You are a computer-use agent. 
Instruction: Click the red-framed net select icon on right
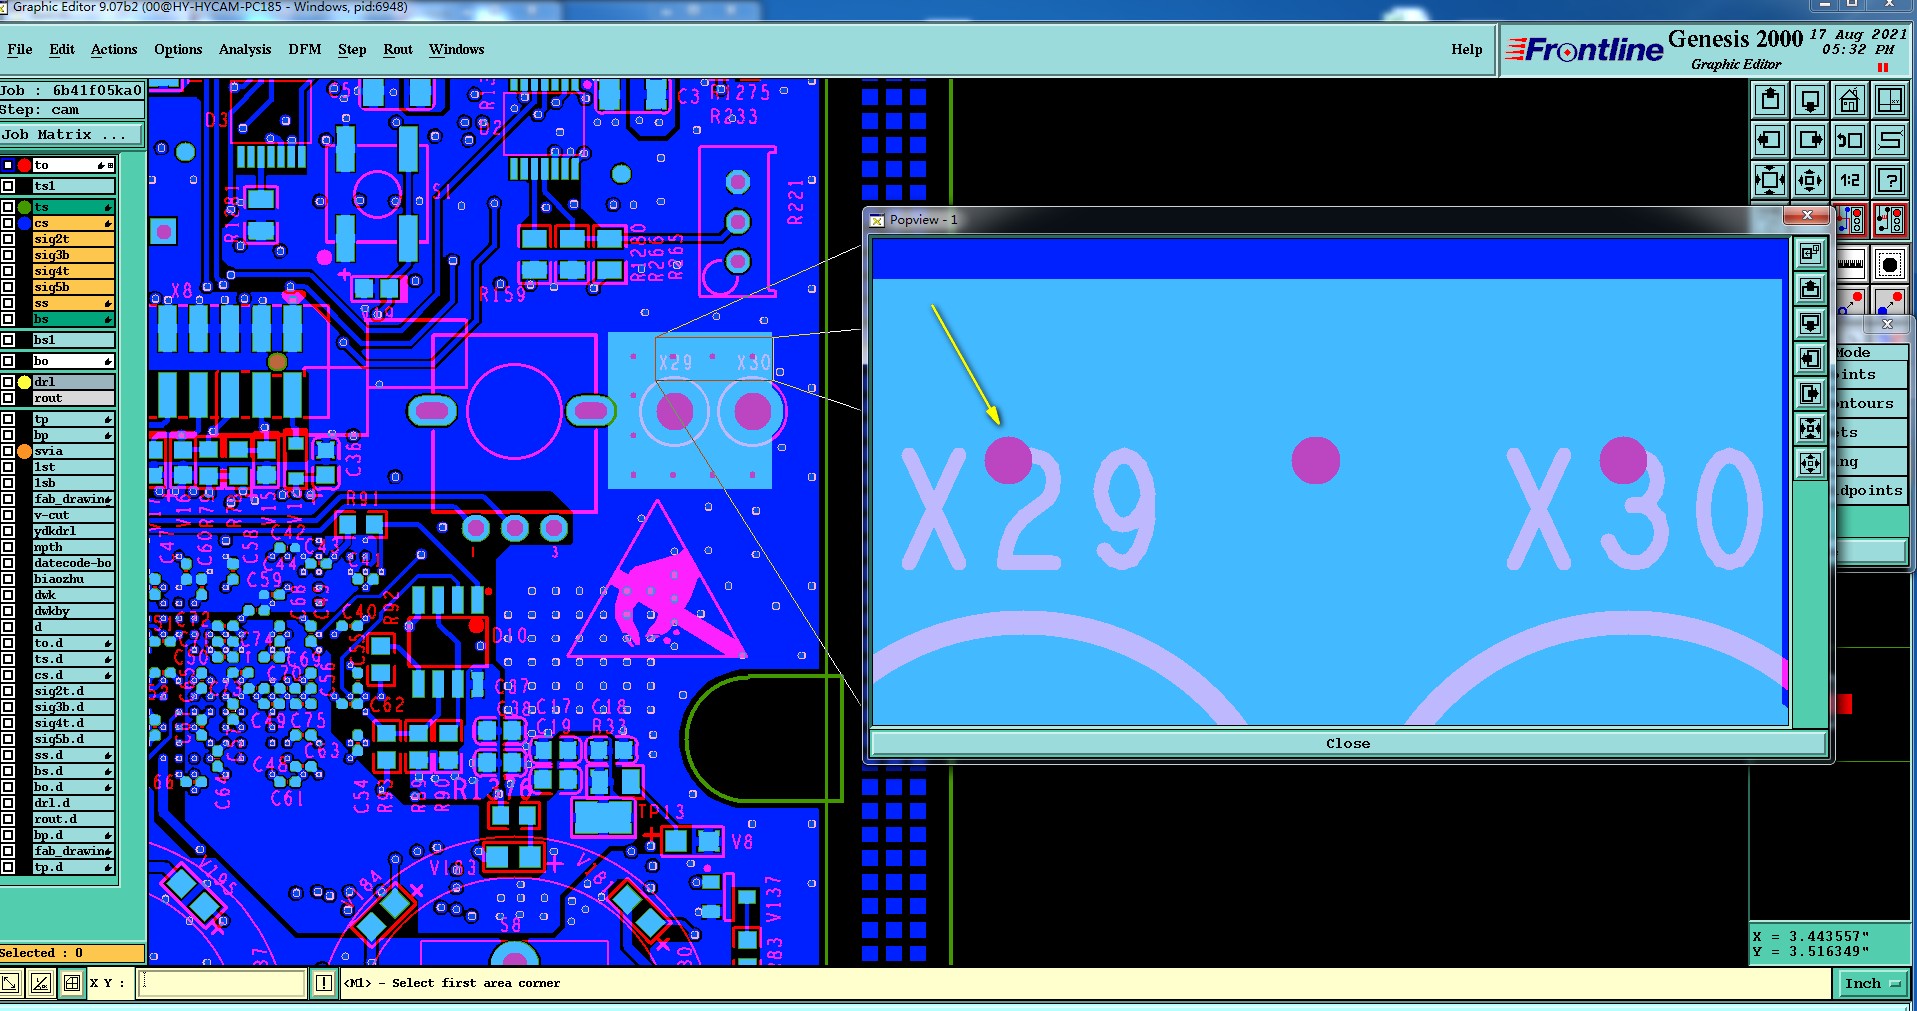point(1890,220)
